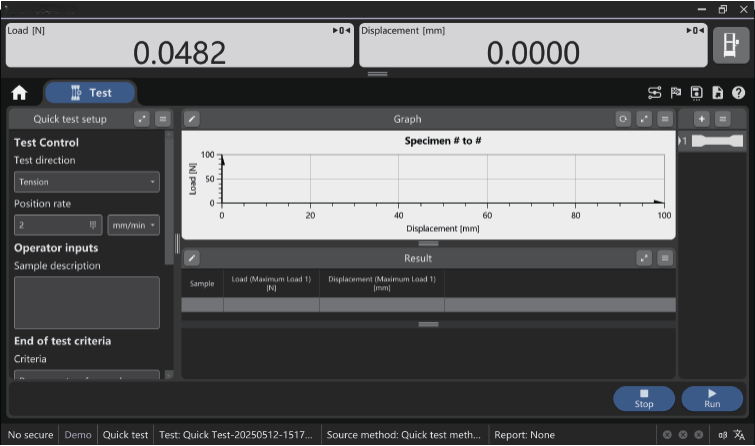This screenshot has height=446, width=755.
Task: Open the Test direction Tension dropdown
Action: 86,182
